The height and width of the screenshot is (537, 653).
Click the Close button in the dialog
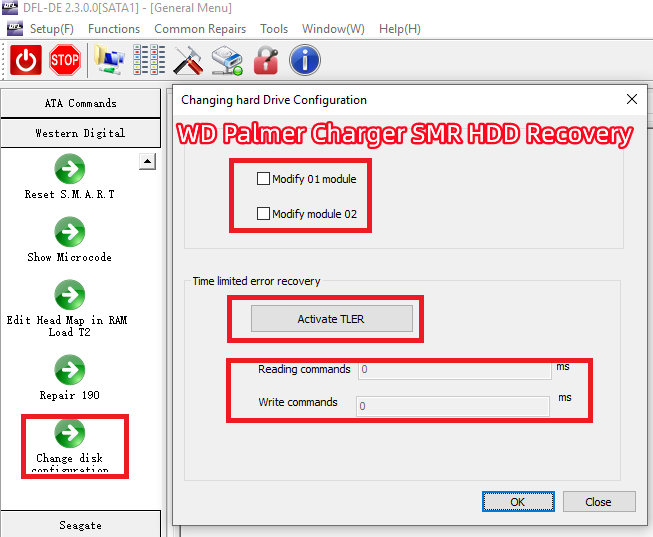[599, 502]
